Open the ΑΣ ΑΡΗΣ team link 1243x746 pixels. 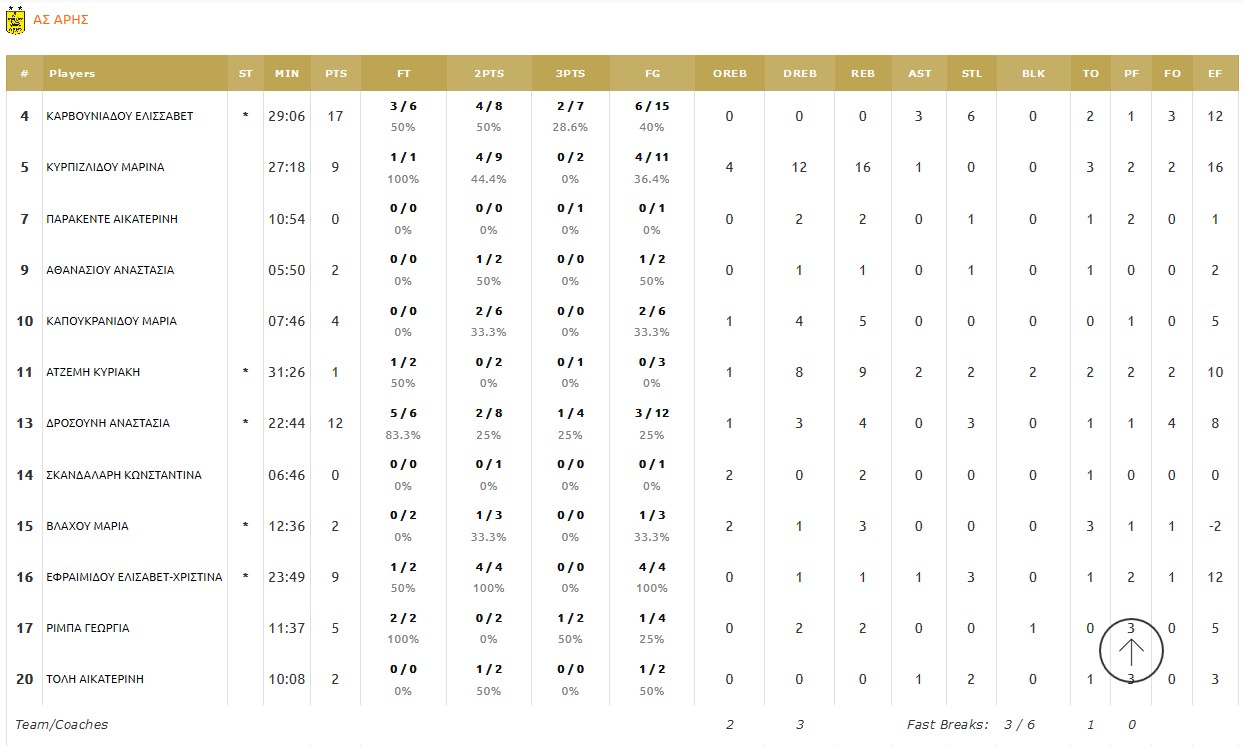click(x=60, y=19)
